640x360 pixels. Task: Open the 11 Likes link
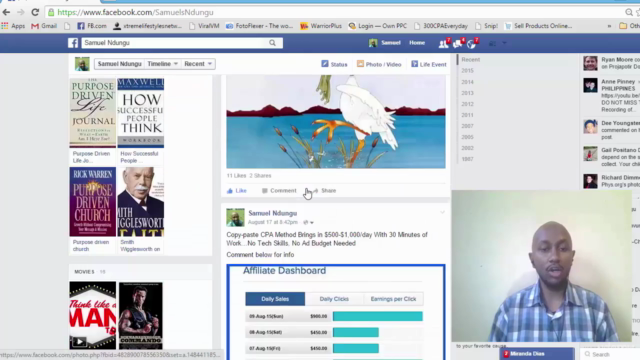(x=236, y=176)
